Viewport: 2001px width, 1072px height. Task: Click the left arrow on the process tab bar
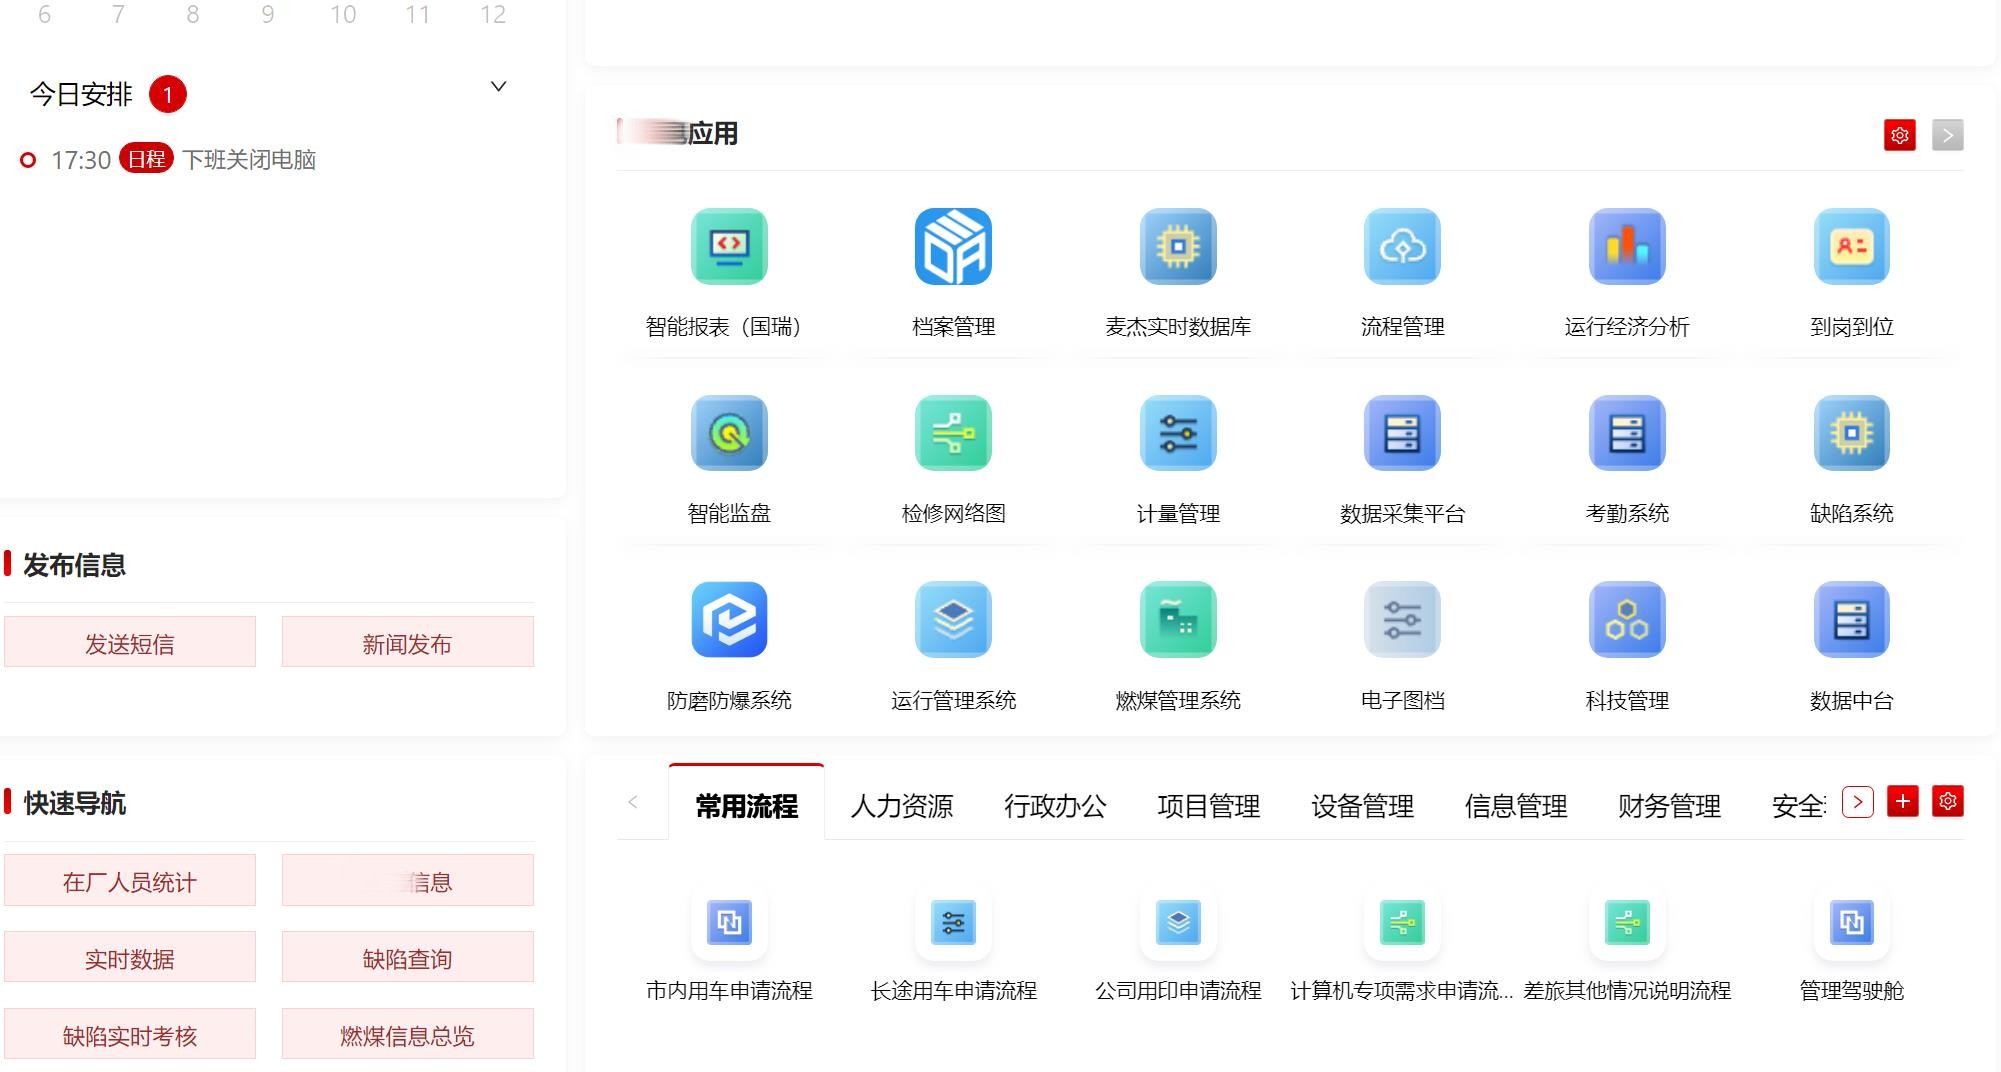tap(633, 803)
